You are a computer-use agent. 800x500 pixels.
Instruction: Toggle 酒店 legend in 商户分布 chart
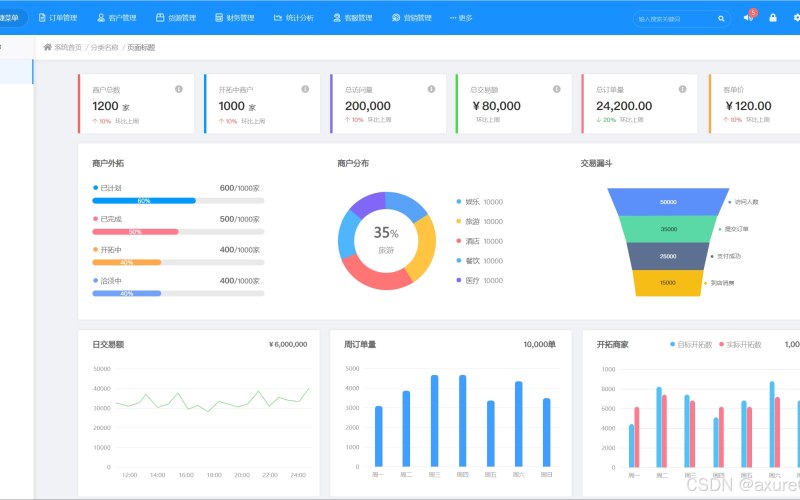[479, 241]
